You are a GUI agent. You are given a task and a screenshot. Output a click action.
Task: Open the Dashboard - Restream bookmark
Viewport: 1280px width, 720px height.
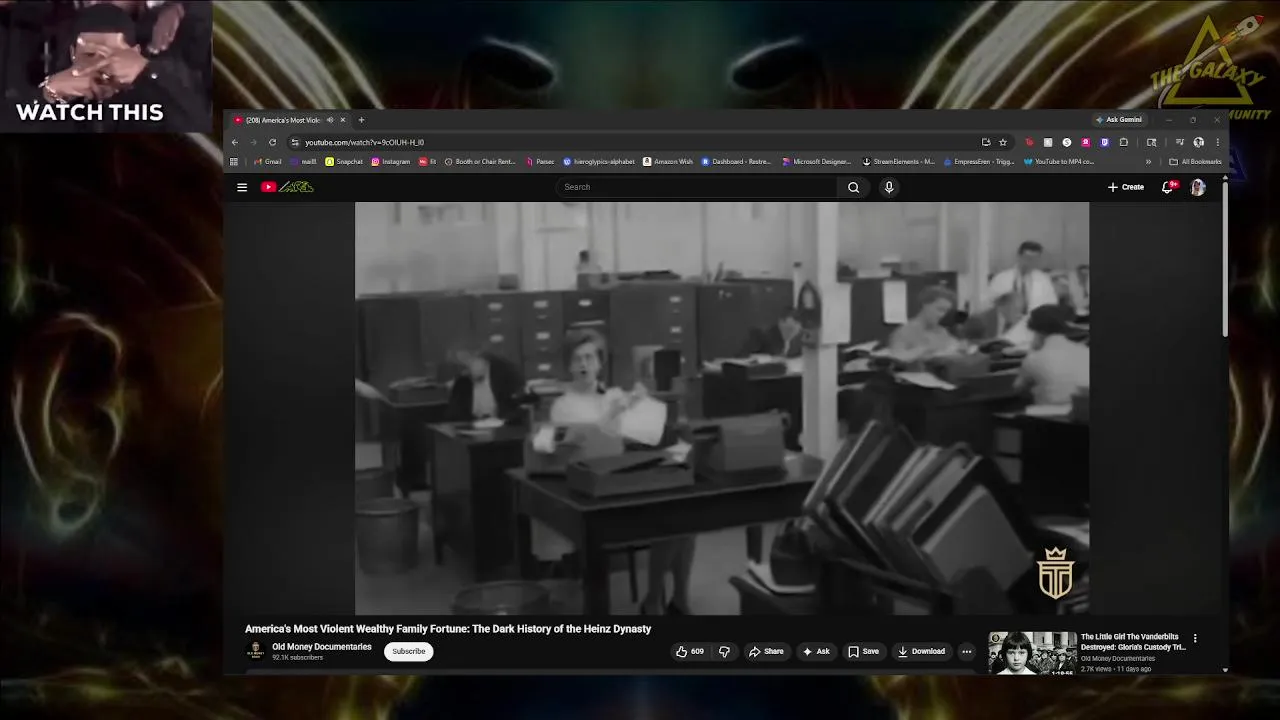735,161
